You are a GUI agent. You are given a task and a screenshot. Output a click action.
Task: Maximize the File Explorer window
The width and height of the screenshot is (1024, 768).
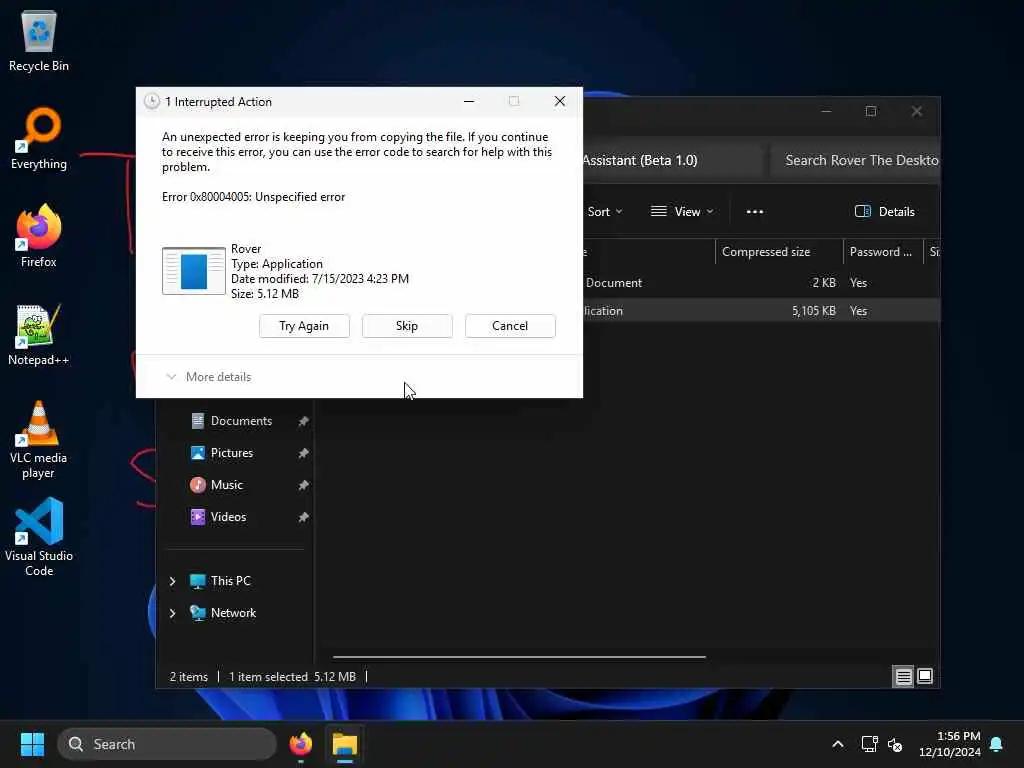871,112
